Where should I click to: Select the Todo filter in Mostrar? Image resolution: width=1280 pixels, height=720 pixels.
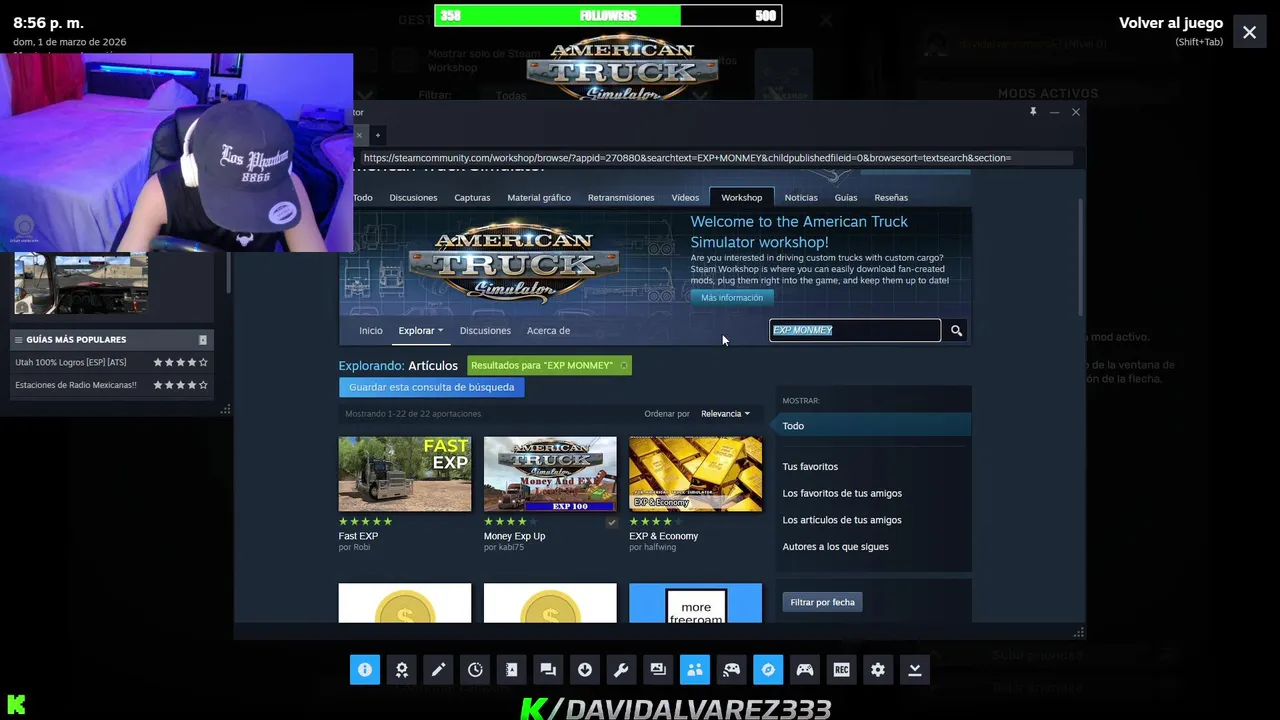(873, 426)
